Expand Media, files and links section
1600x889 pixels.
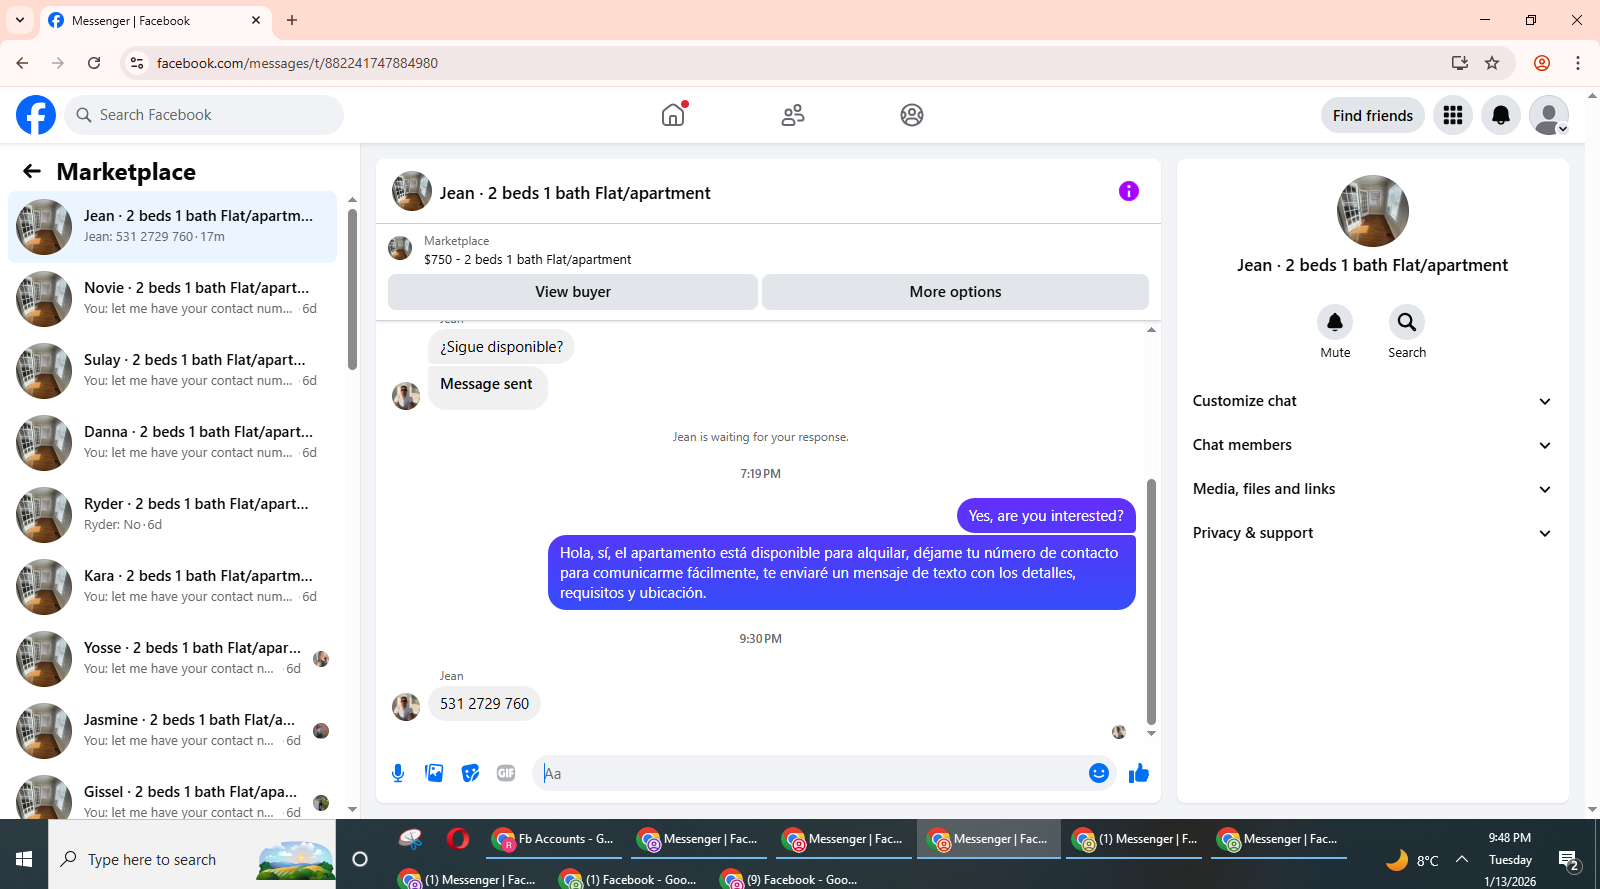(x=1372, y=489)
